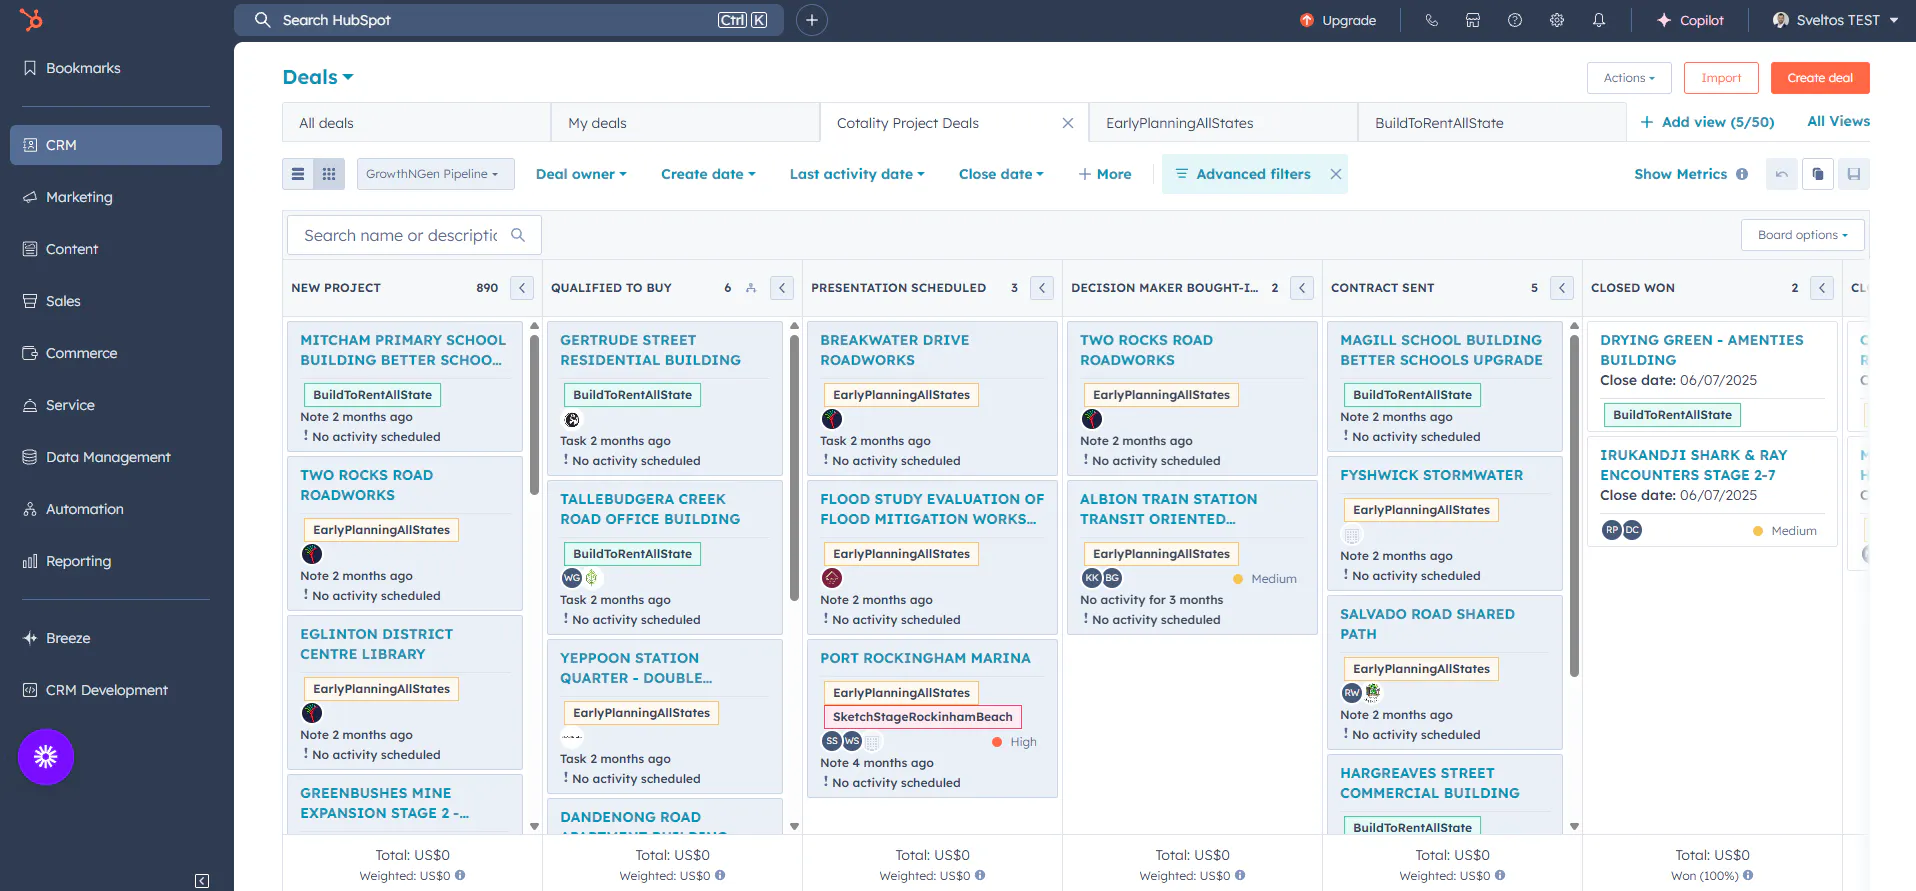The image size is (1916, 891).
Task: Clear the Advanced filters with X
Action: click(x=1336, y=174)
